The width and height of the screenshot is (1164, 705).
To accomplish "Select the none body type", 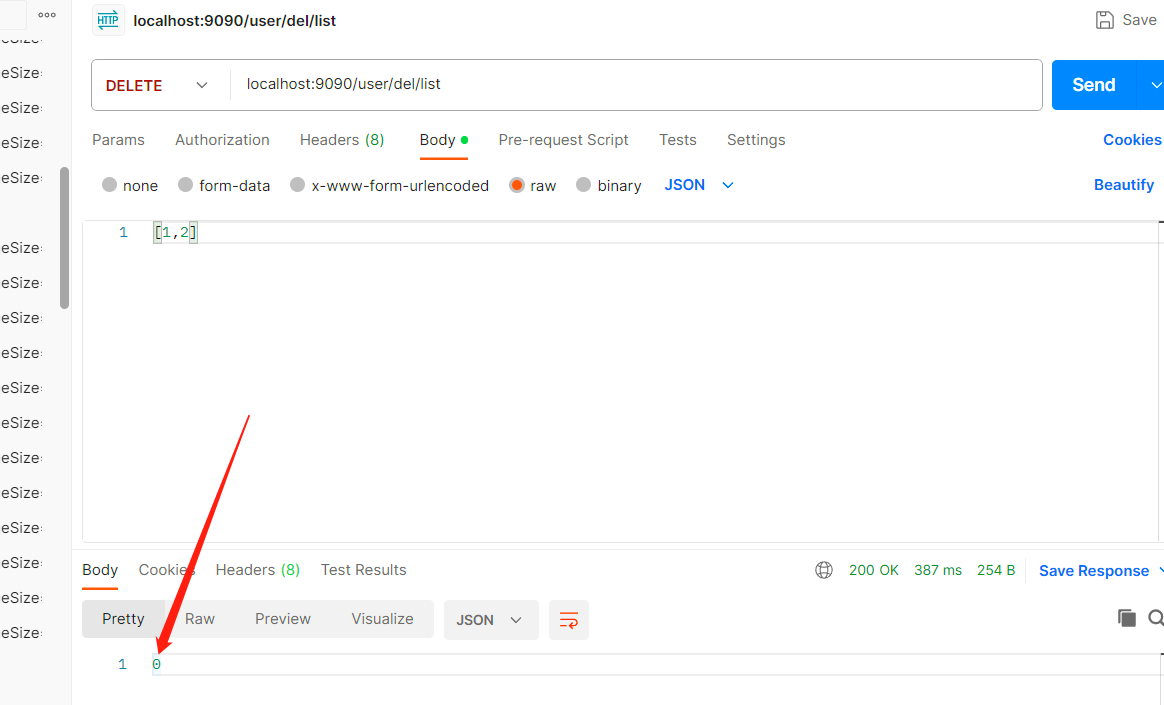I will [130, 185].
